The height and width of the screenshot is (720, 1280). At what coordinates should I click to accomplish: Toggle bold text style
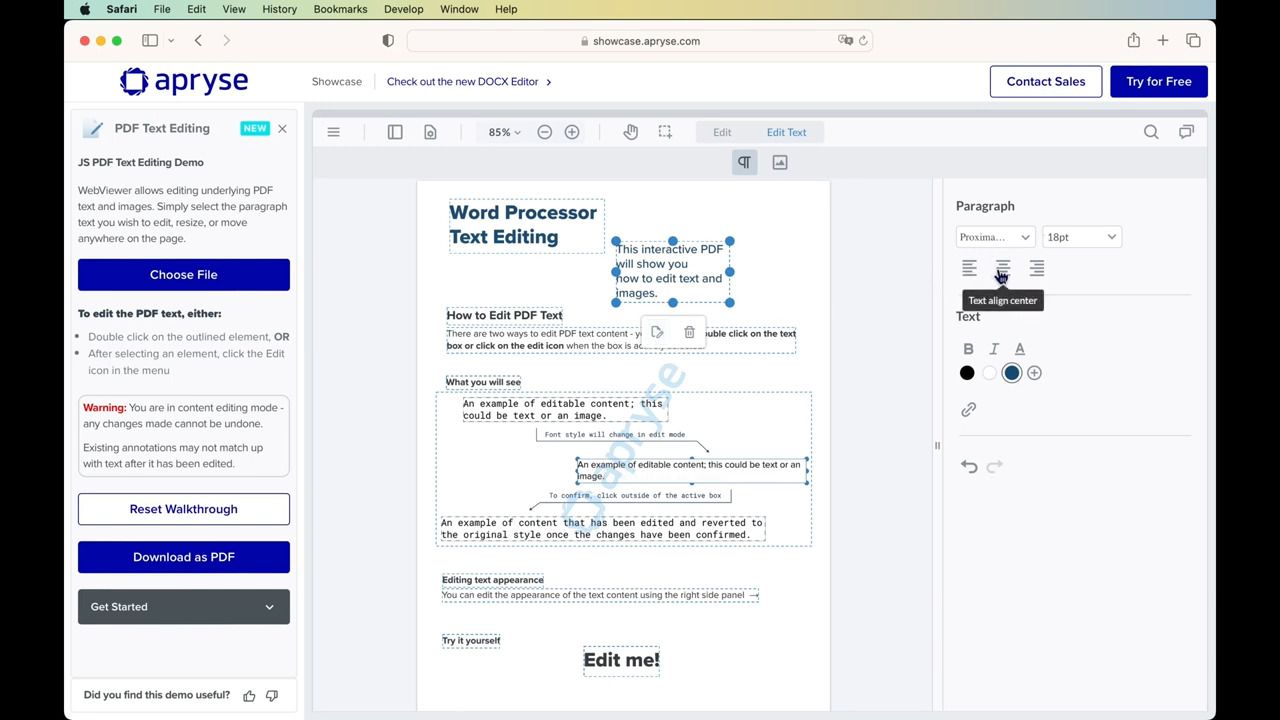(x=968, y=349)
